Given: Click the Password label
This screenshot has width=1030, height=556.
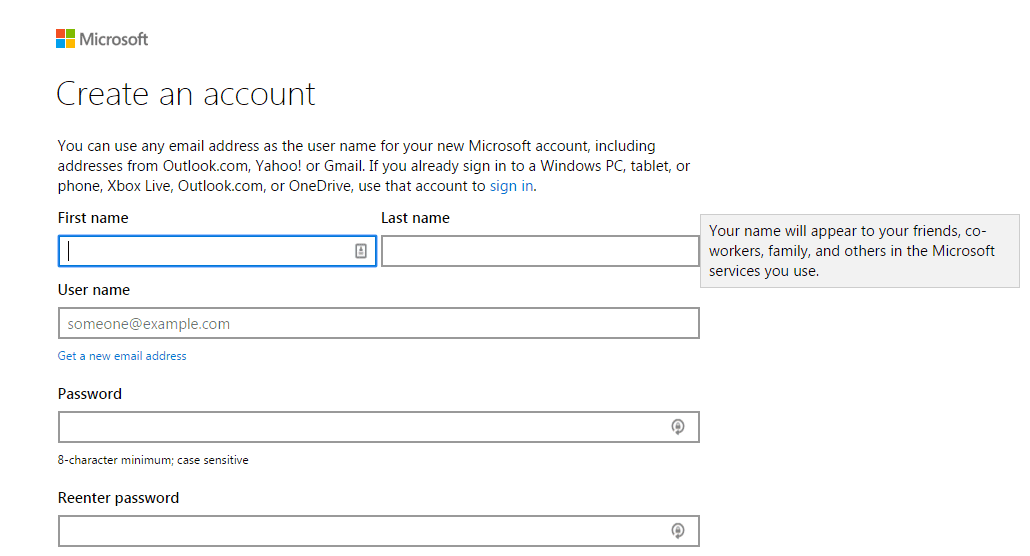Looking at the screenshot, I should point(90,394).
